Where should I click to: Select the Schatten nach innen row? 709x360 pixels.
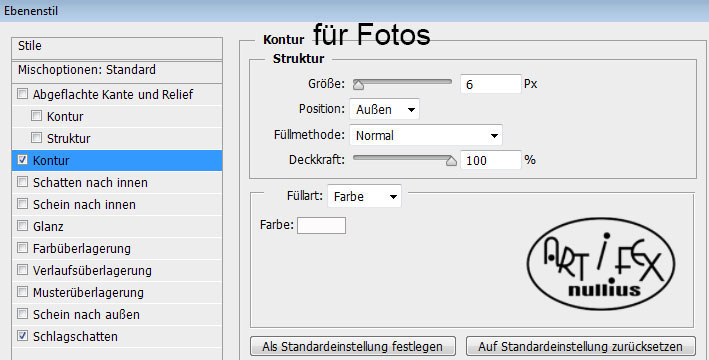117,182
